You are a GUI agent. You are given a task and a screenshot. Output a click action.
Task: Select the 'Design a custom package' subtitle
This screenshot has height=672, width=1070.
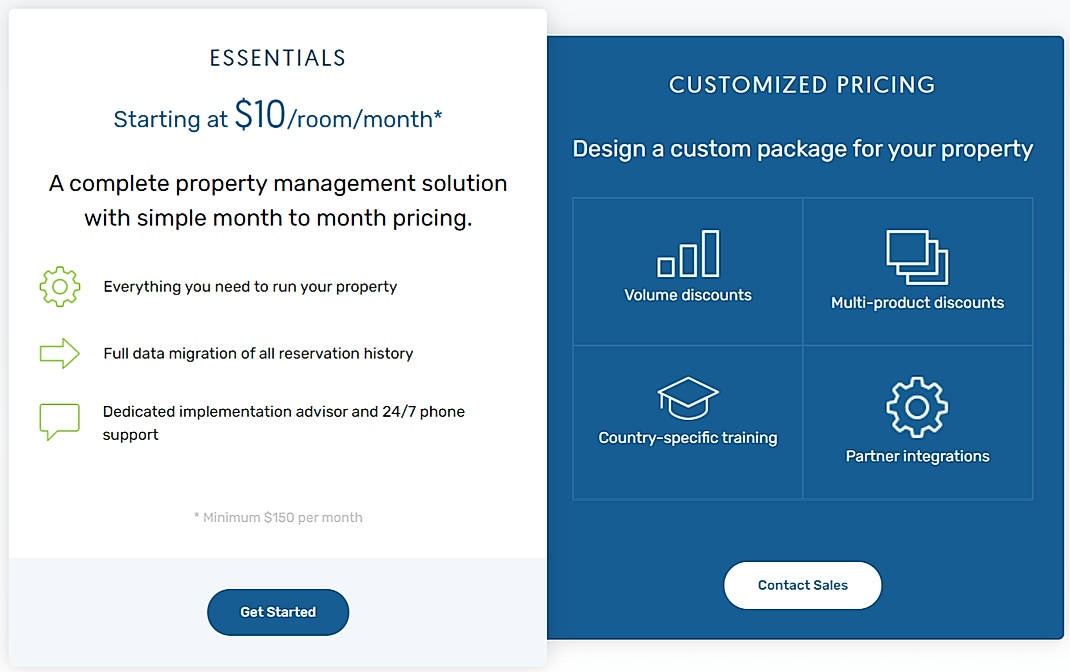coord(802,148)
